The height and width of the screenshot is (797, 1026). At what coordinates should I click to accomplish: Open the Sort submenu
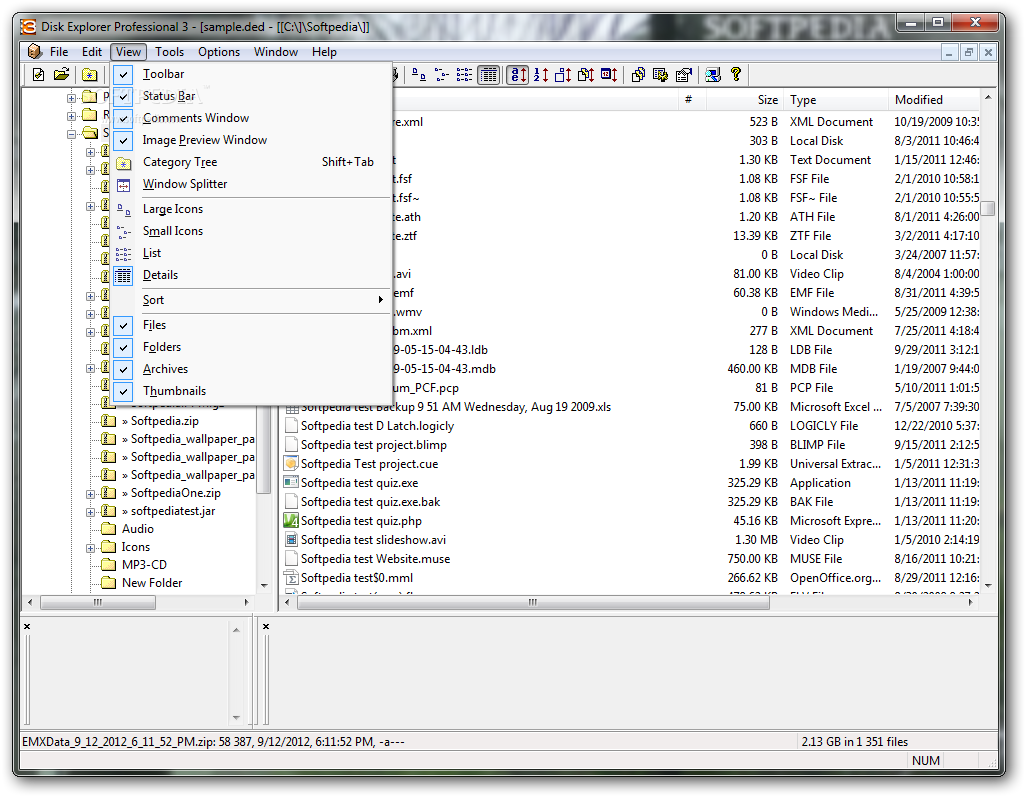(x=252, y=300)
